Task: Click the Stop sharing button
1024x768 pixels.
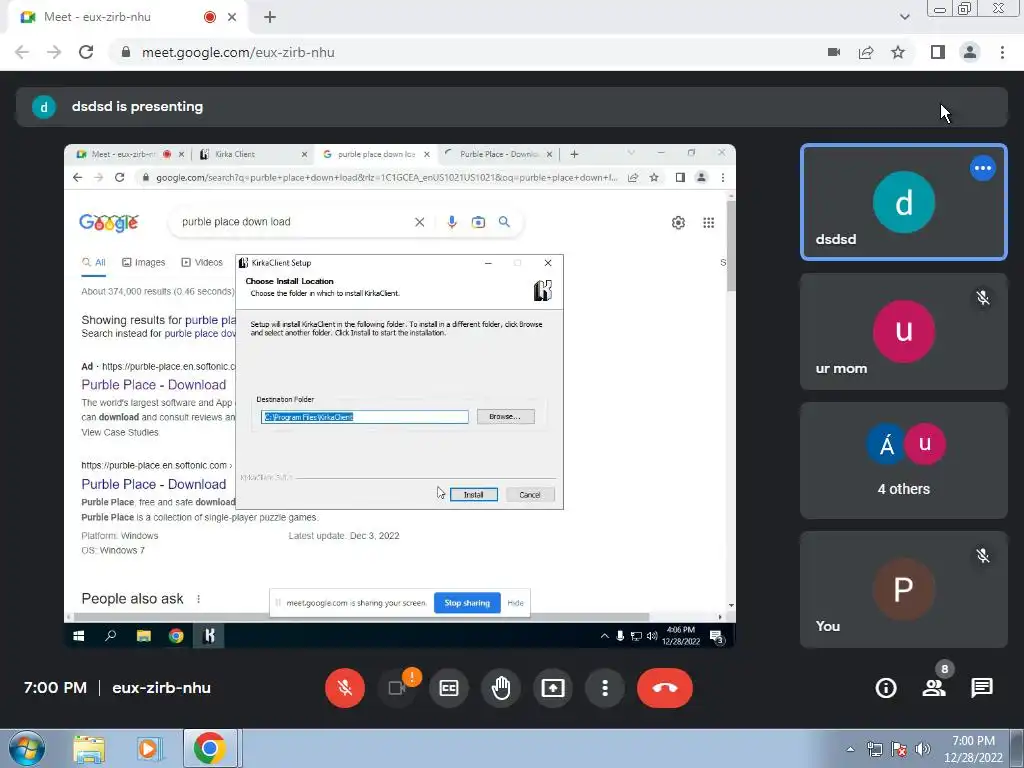Action: (x=467, y=603)
